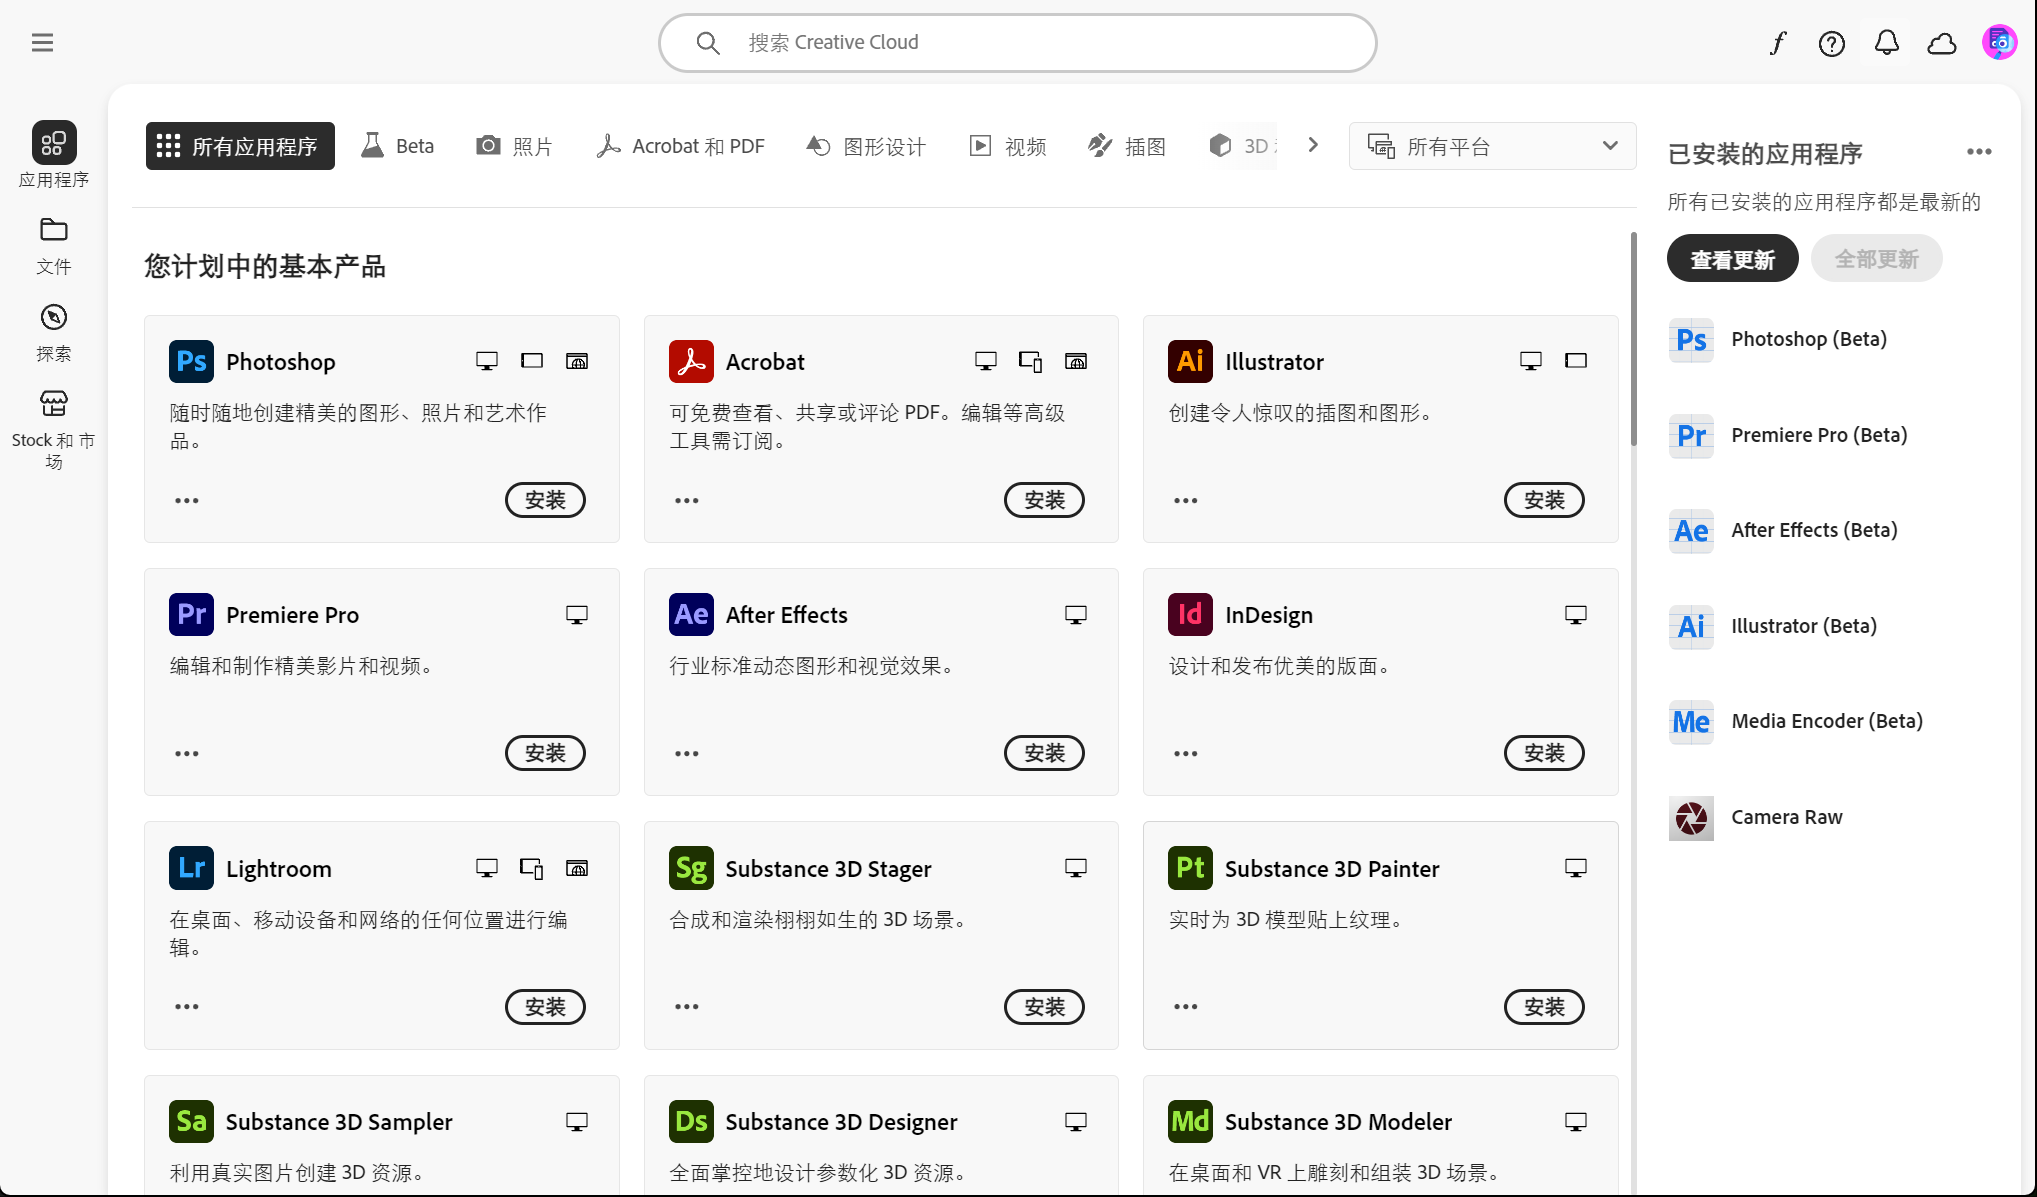Open Camera Raw from the installed apps list
This screenshot has height=1197, width=2037.
click(x=1786, y=817)
